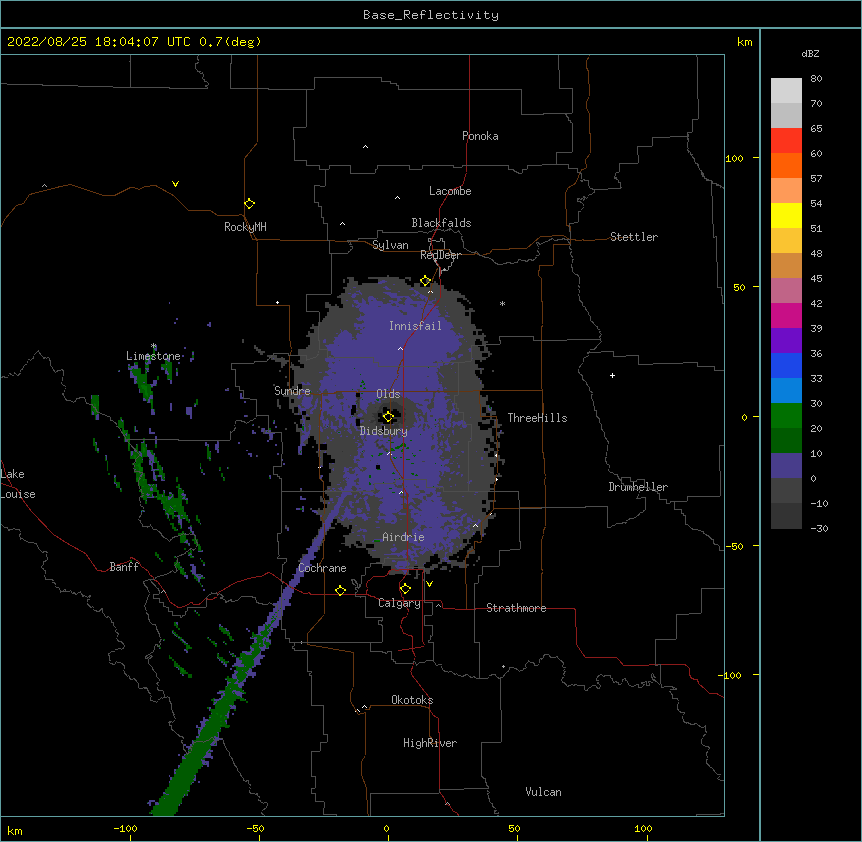
Task: Click the red 65 dBZ legend swatch
Action: pos(786,141)
